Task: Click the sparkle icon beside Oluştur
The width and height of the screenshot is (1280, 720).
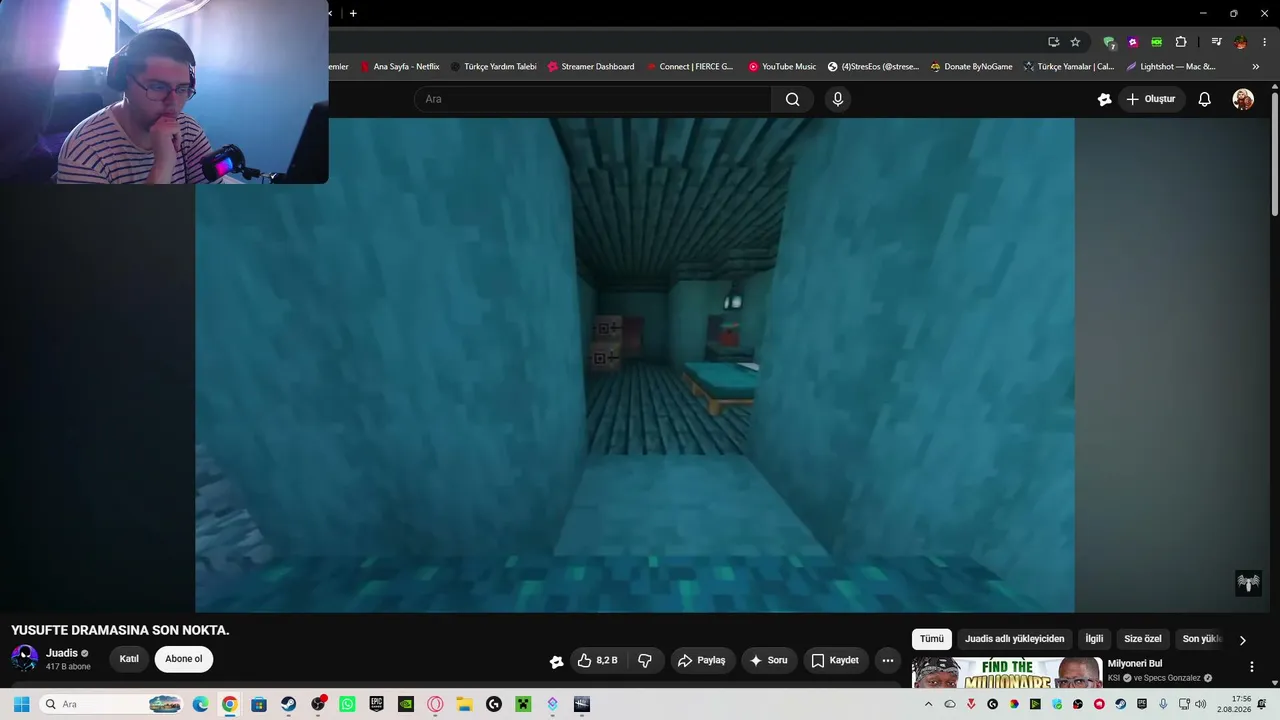Action: (1104, 99)
